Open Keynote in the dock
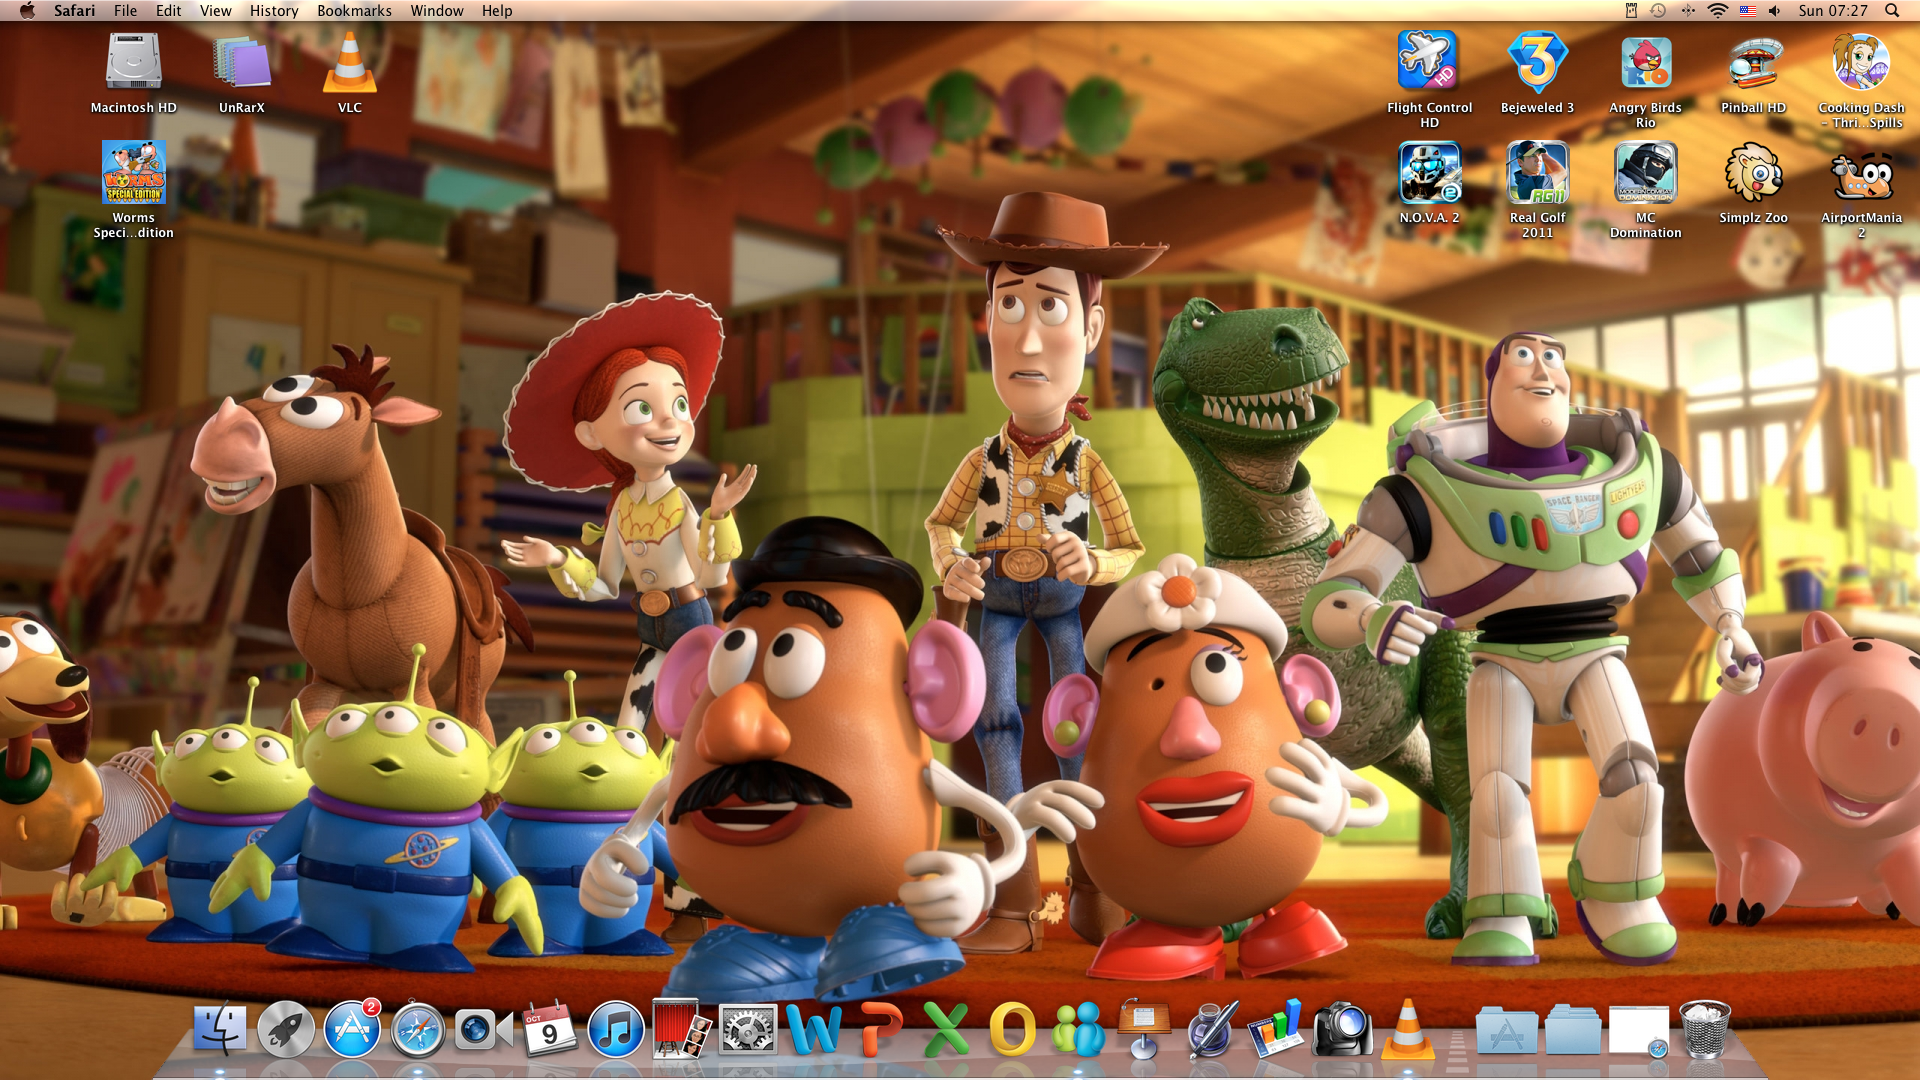1920x1080 pixels. pos(1143,1028)
